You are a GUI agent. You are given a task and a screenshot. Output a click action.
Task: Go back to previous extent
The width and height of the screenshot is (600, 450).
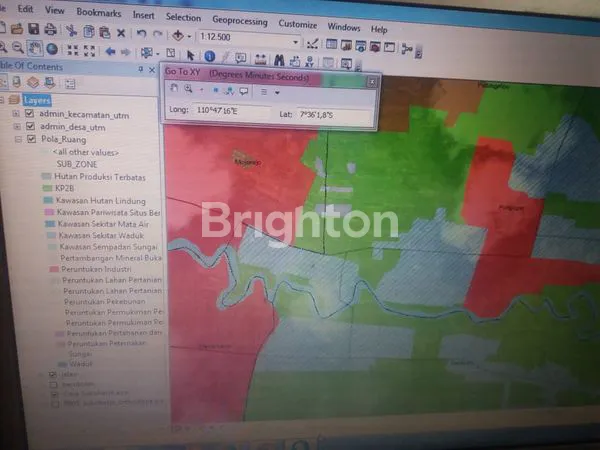click(x=110, y=51)
